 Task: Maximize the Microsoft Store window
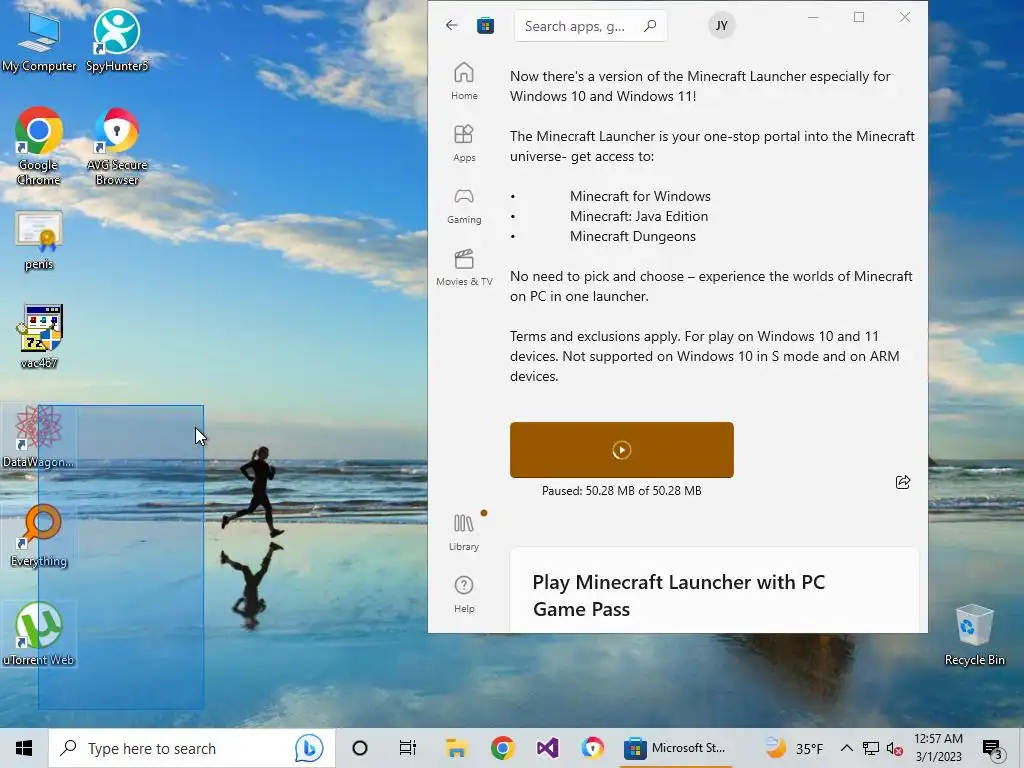(x=859, y=18)
